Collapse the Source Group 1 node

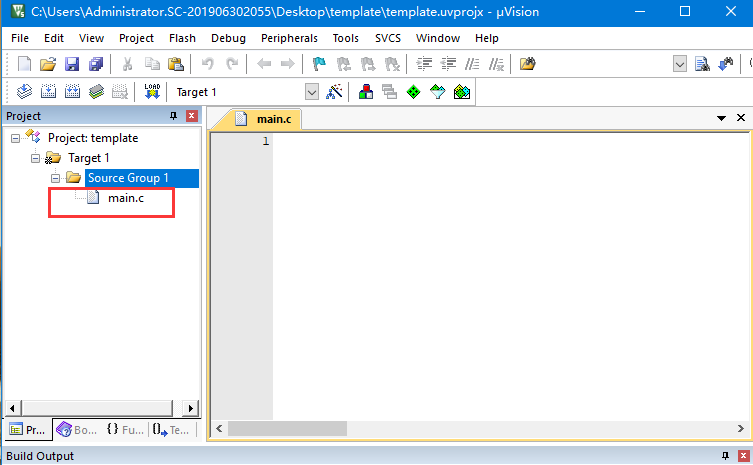click(x=56, y=178)
